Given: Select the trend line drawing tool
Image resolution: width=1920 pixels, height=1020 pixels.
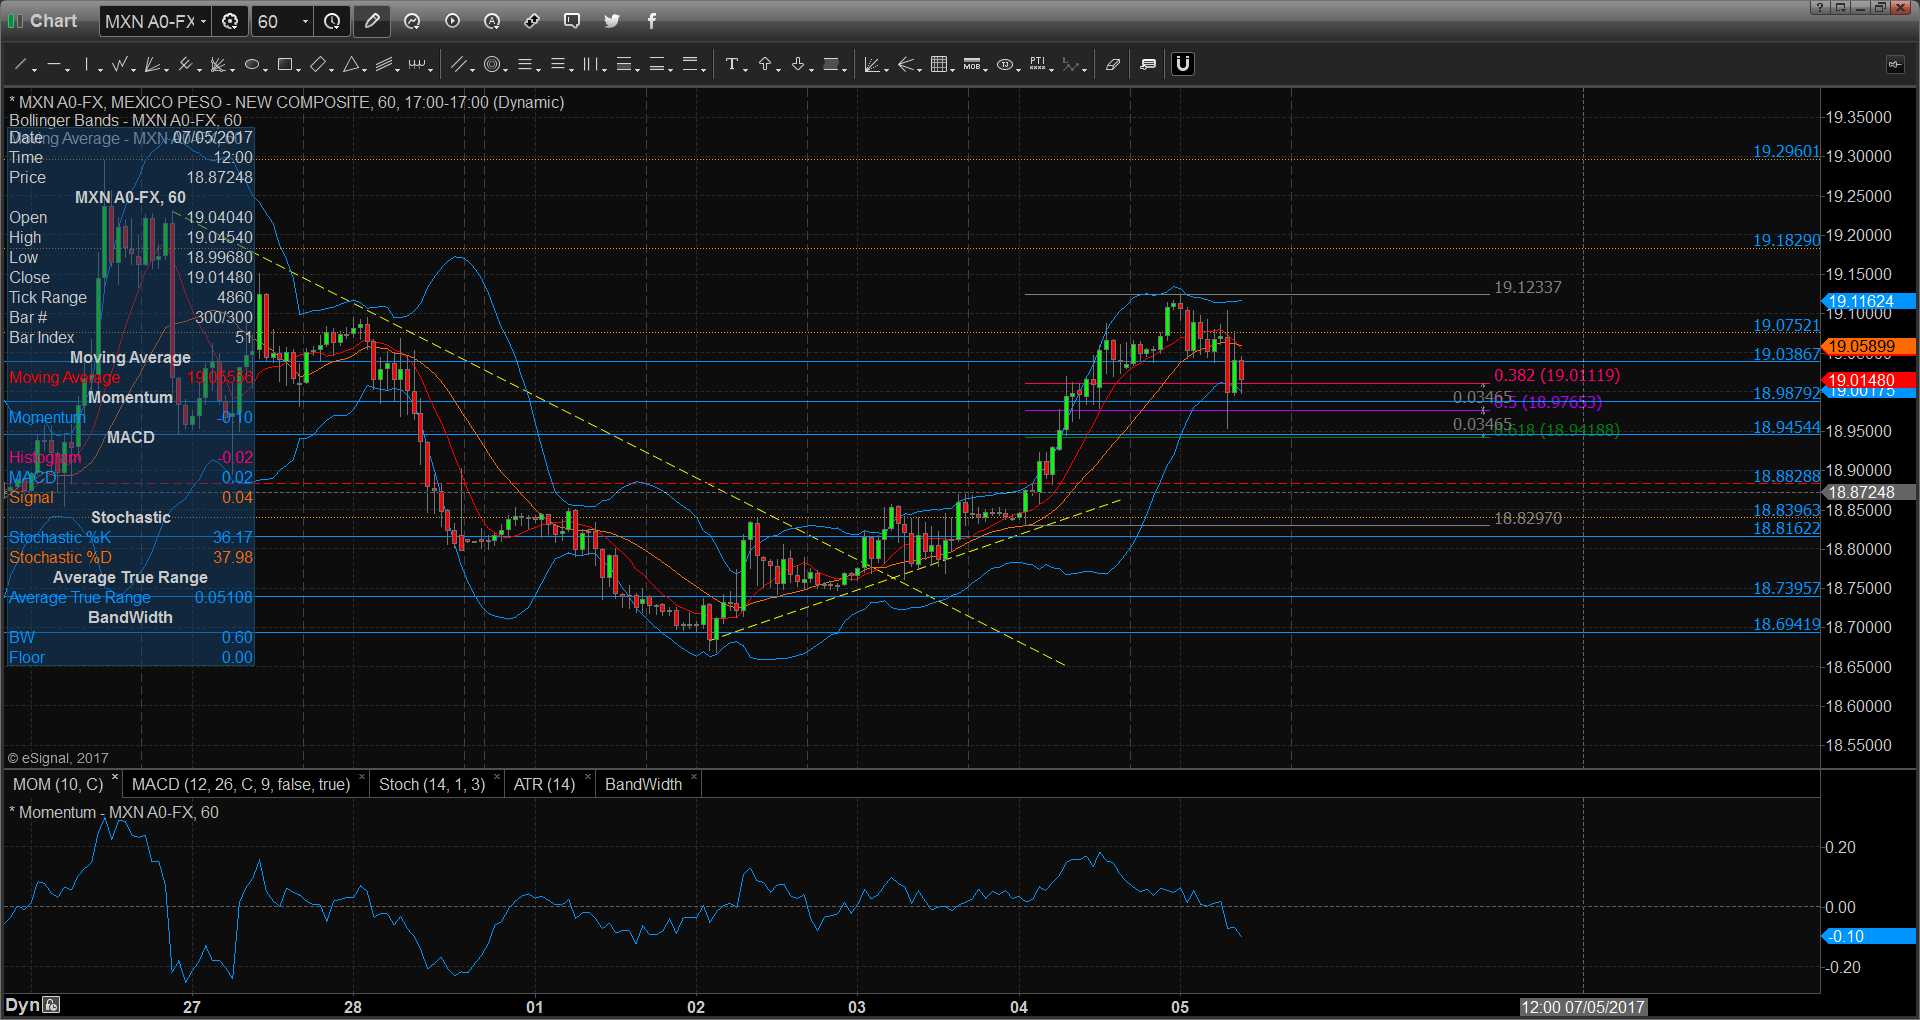Looking at the screenshot, I should click(x=20, y=65).
